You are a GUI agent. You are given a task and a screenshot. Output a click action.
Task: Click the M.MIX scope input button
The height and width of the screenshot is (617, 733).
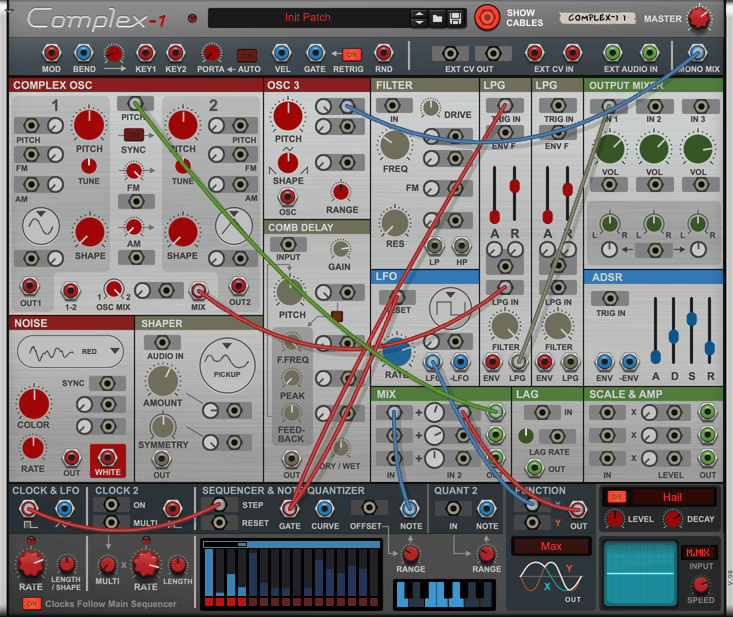pyautogui.click(x=697, y=552)
